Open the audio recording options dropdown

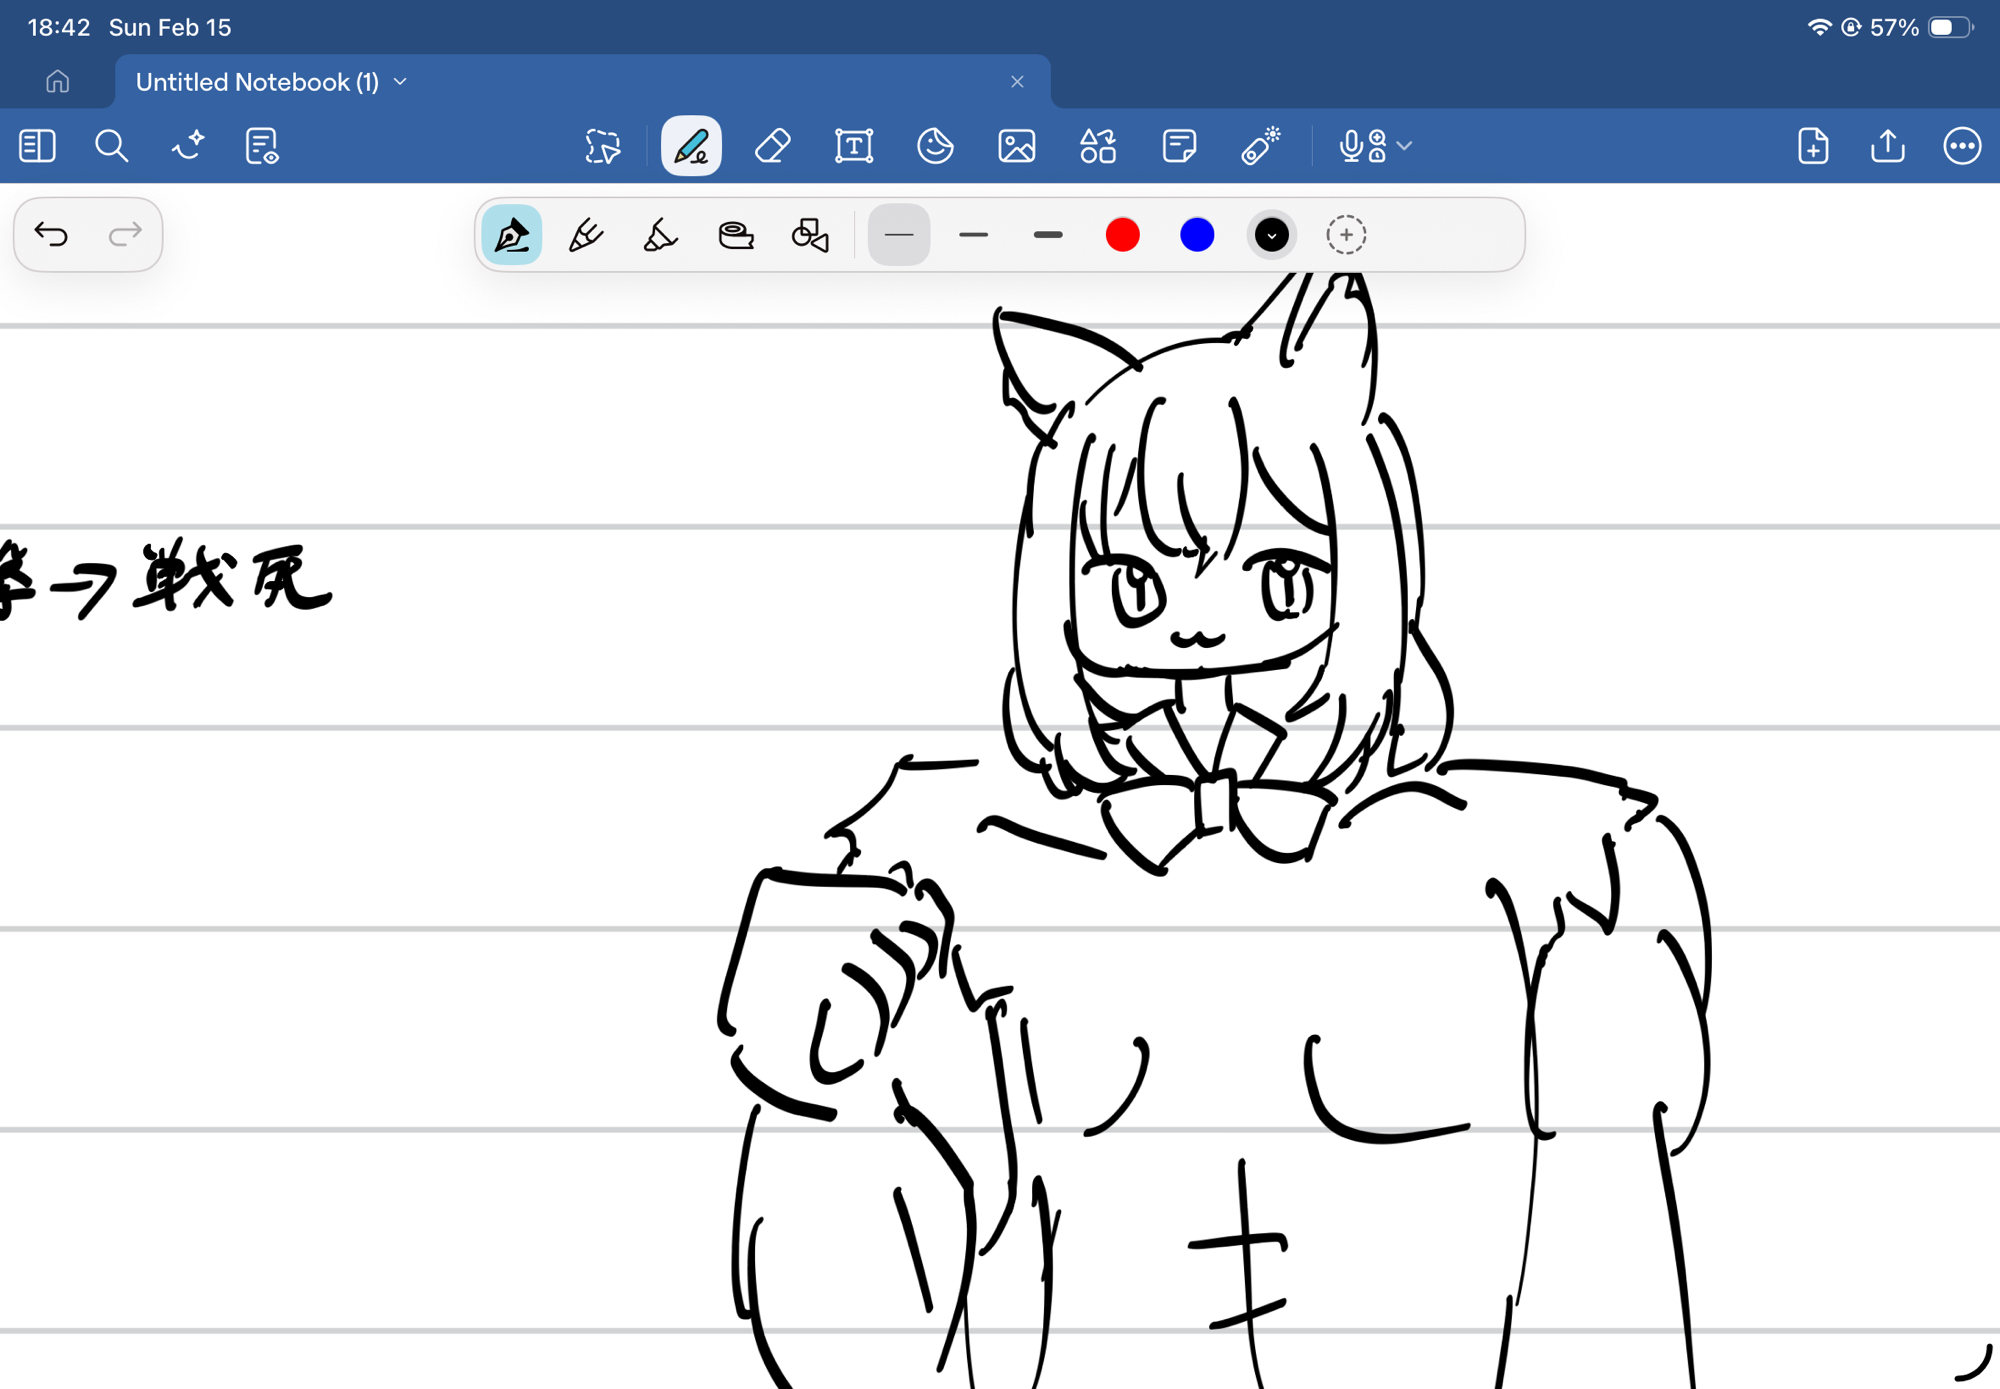pos(1404,146)
